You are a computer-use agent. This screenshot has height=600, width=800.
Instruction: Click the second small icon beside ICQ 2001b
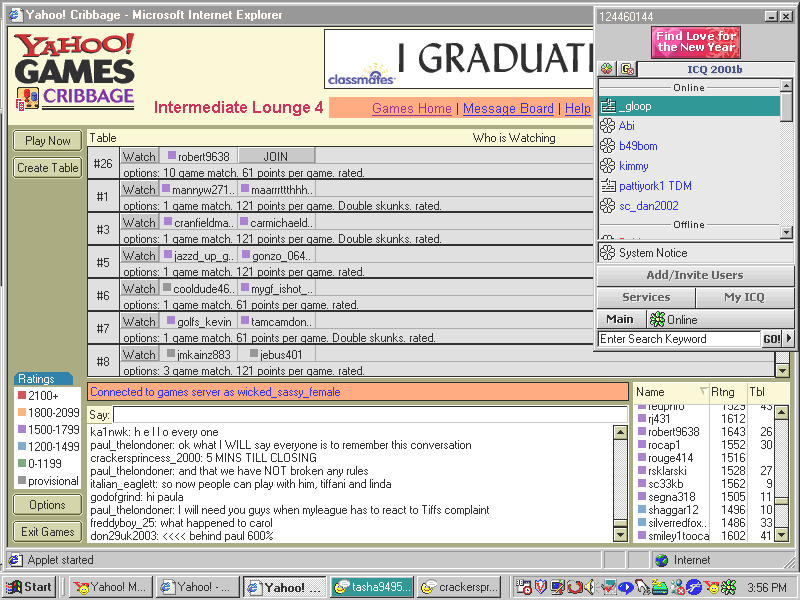click(627, 69)
